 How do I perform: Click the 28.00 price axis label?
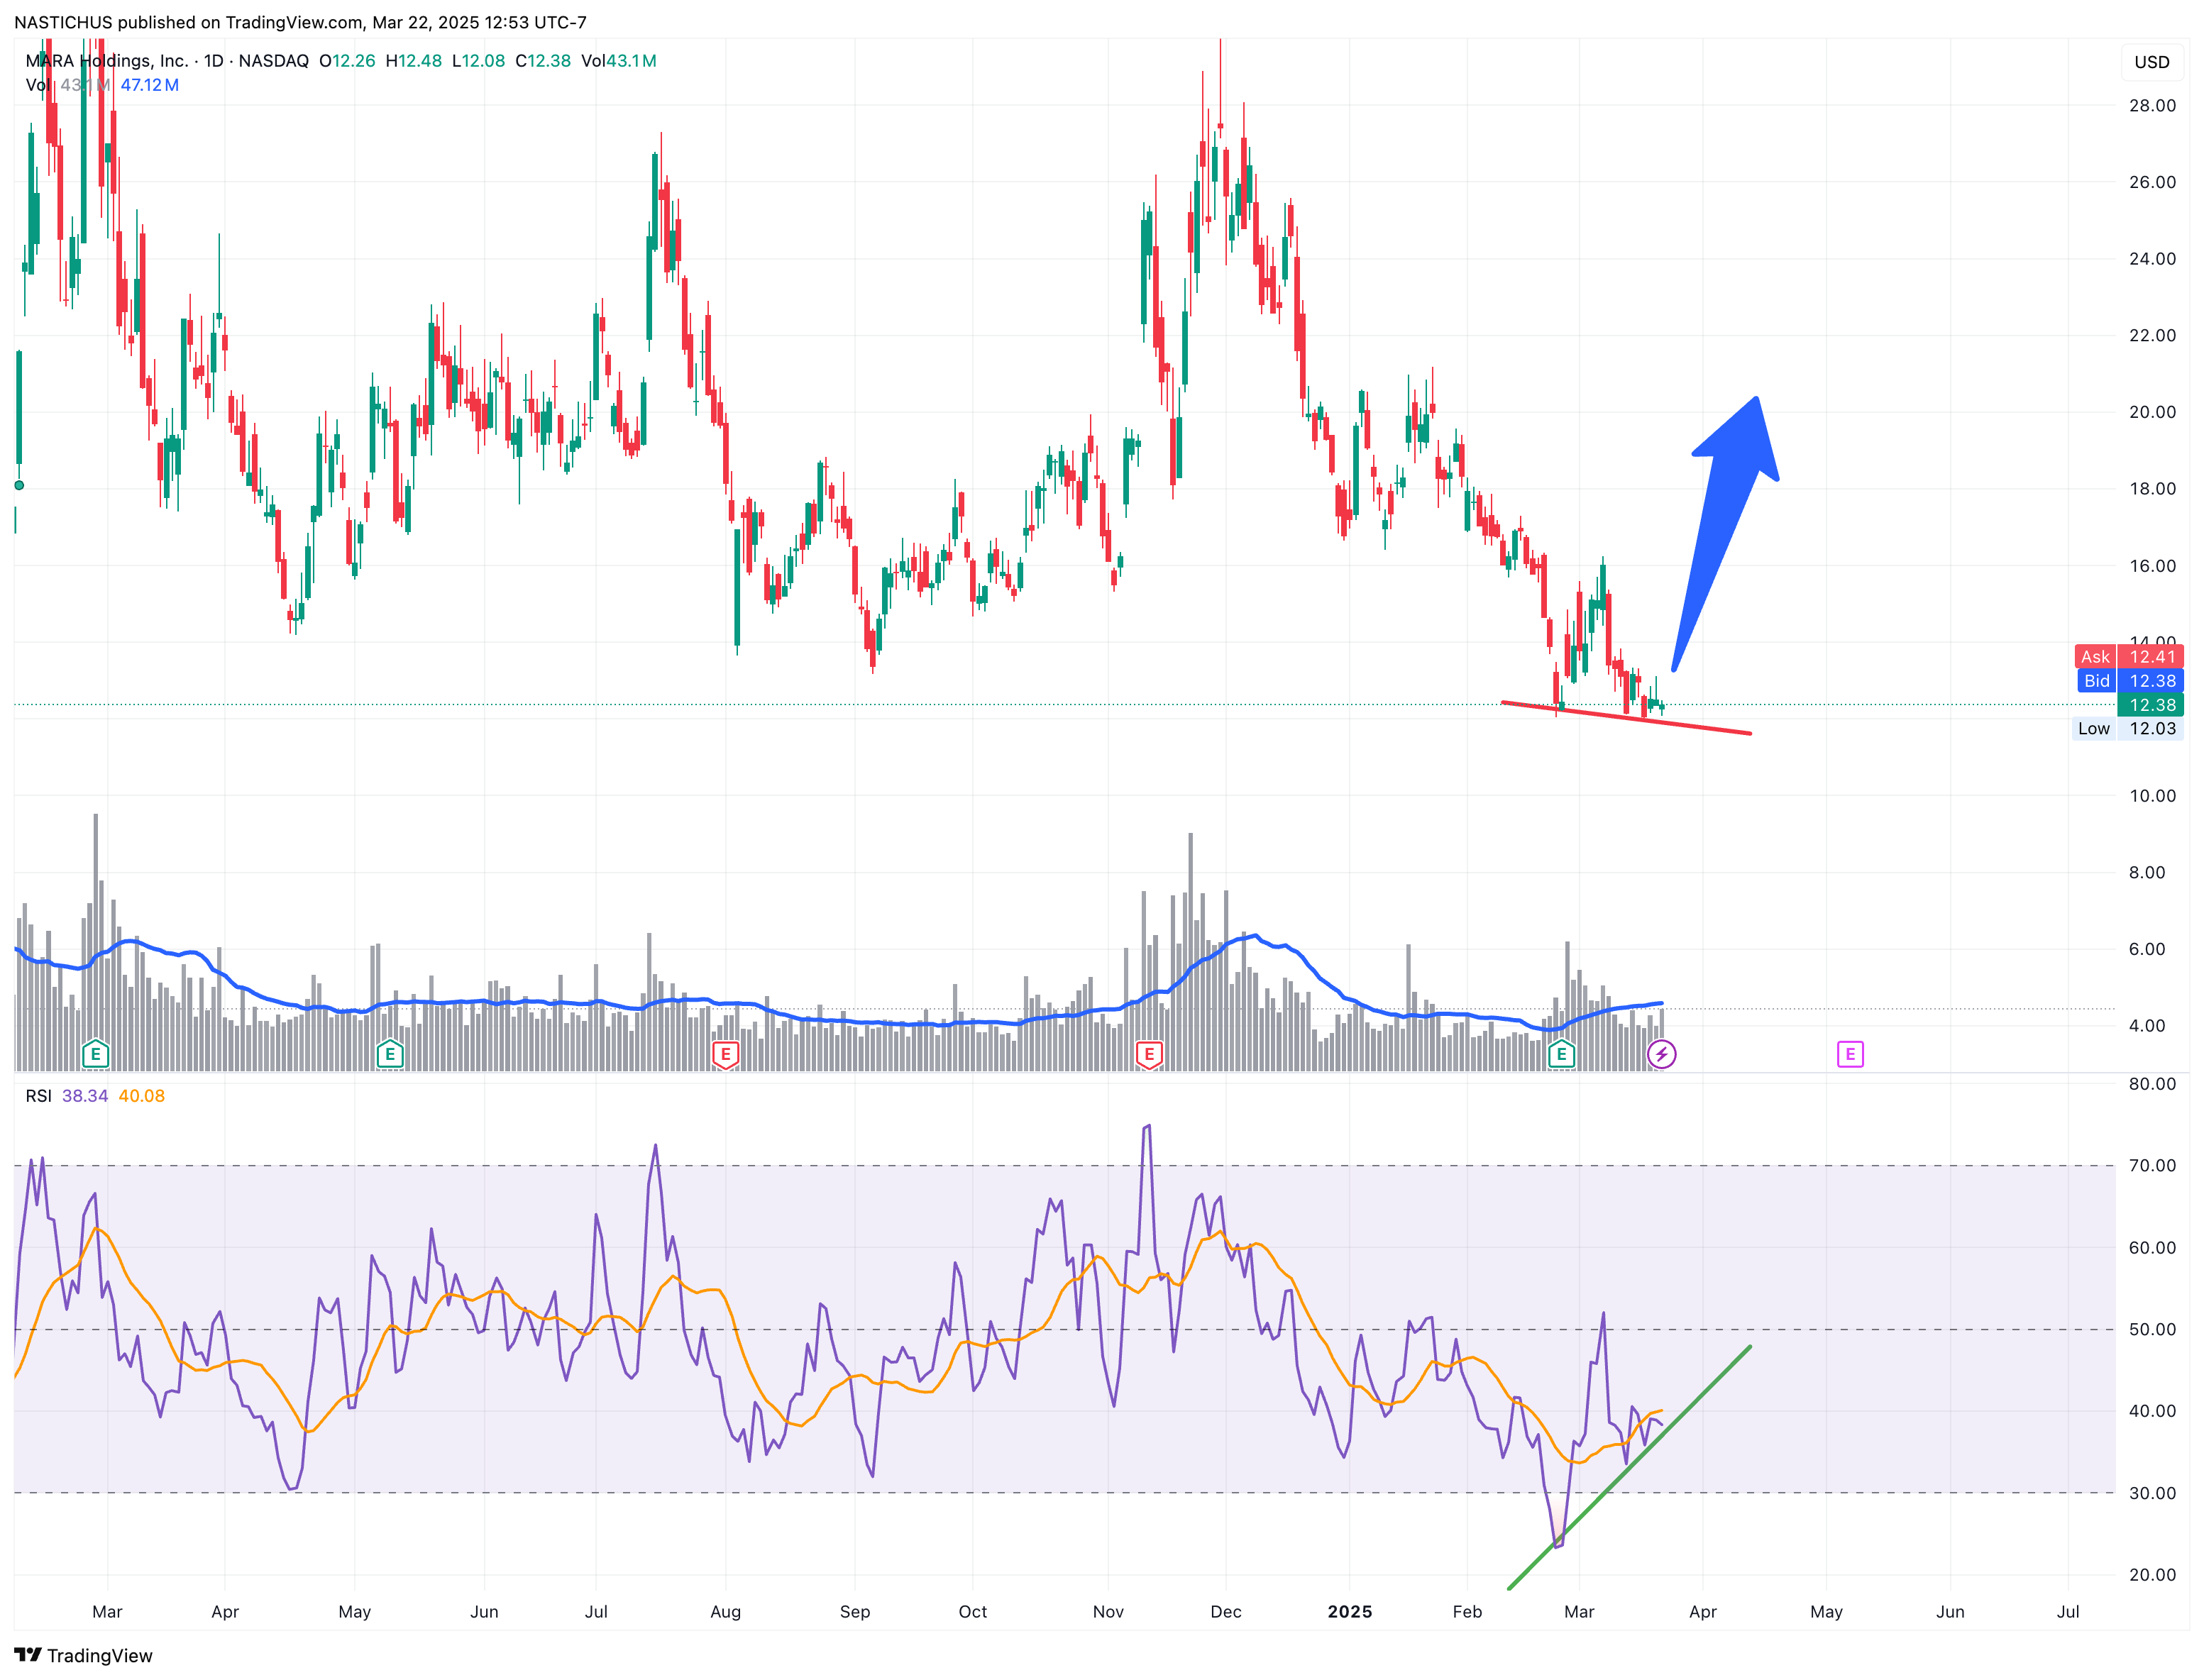(2152, 105)
